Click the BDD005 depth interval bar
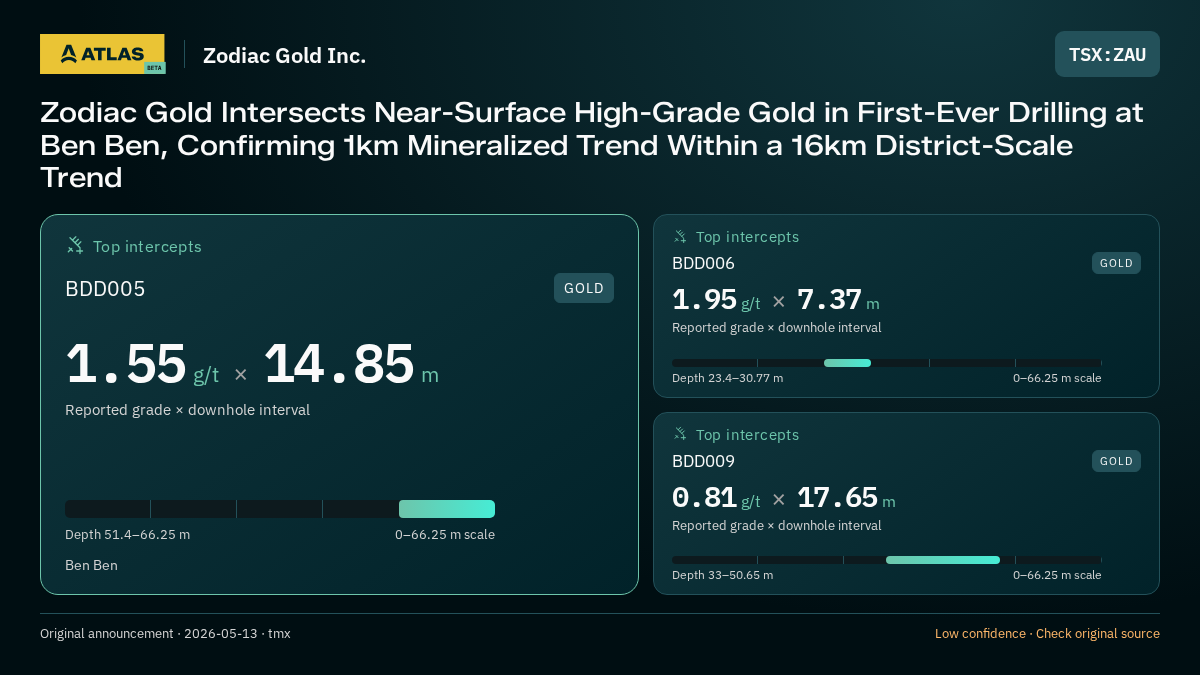The image size is (1200, 675). tap(280, 509)
